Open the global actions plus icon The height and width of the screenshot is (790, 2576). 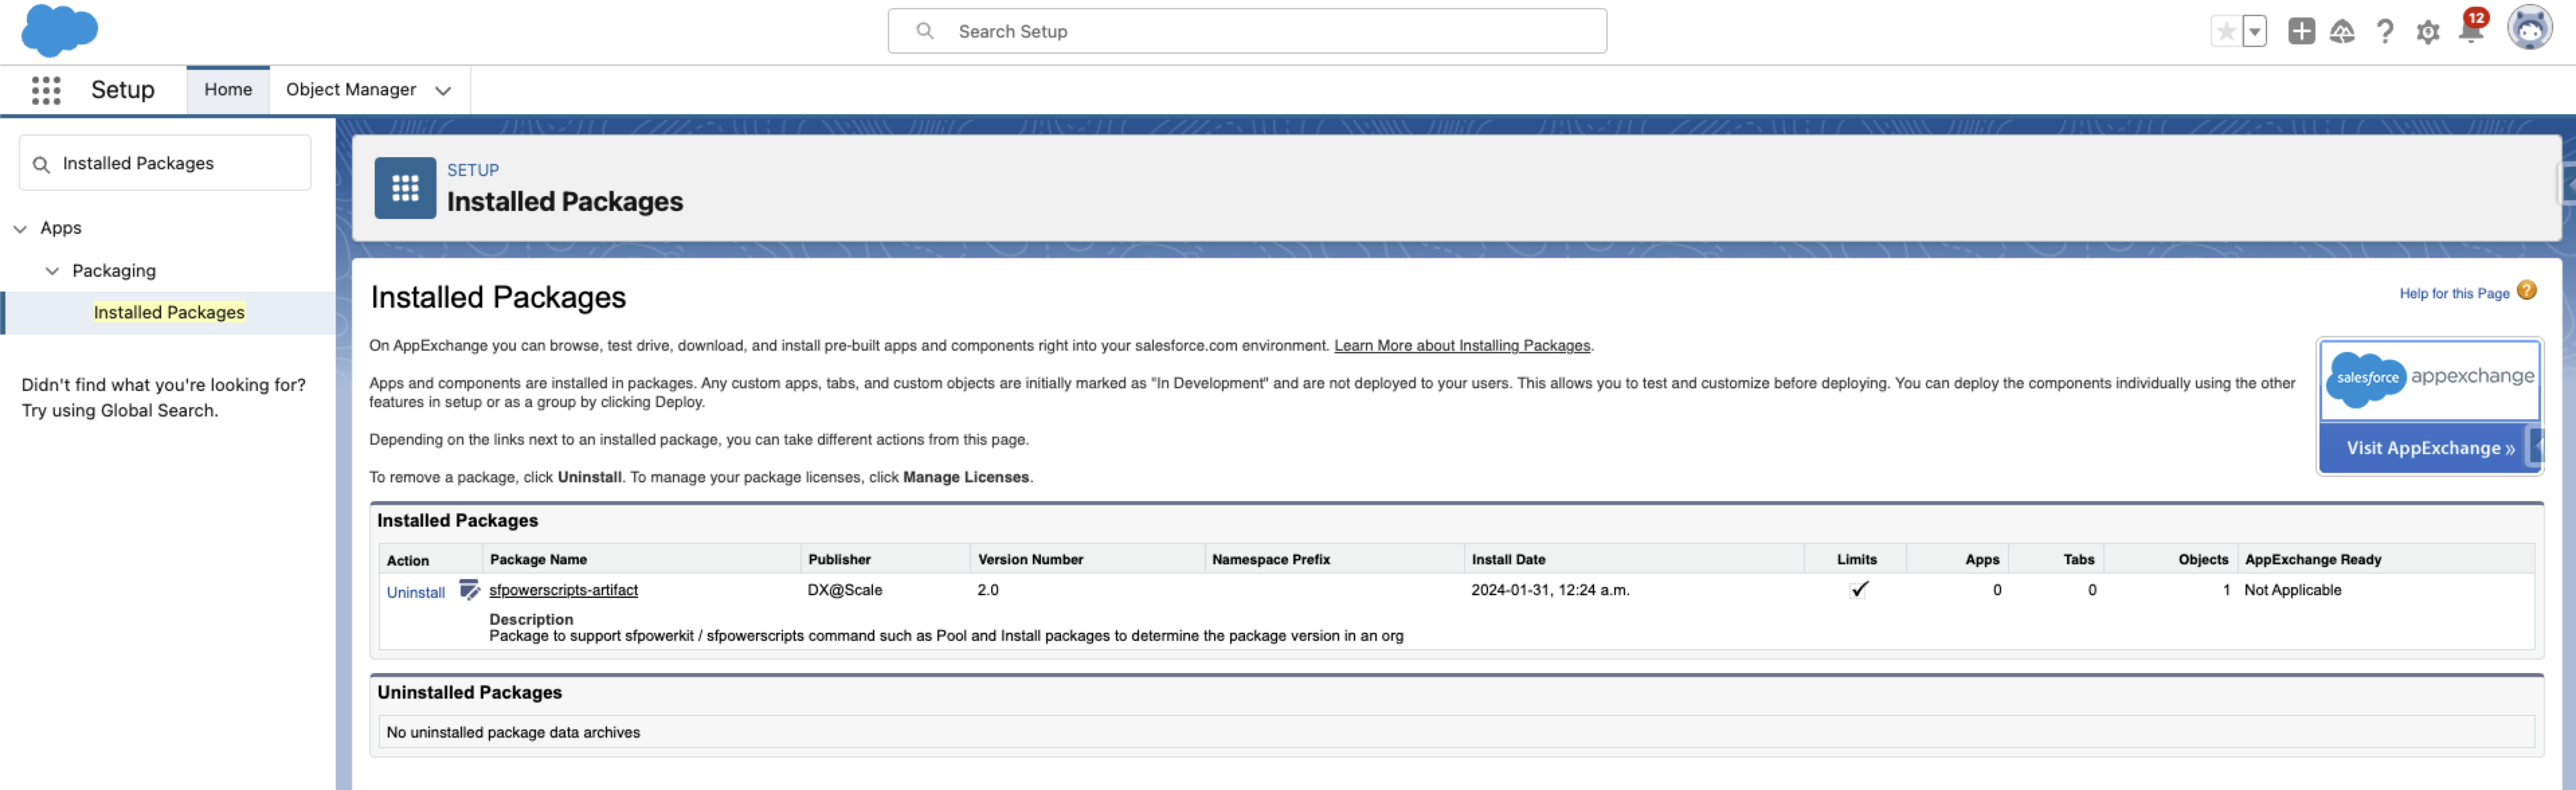(2301, 32)
